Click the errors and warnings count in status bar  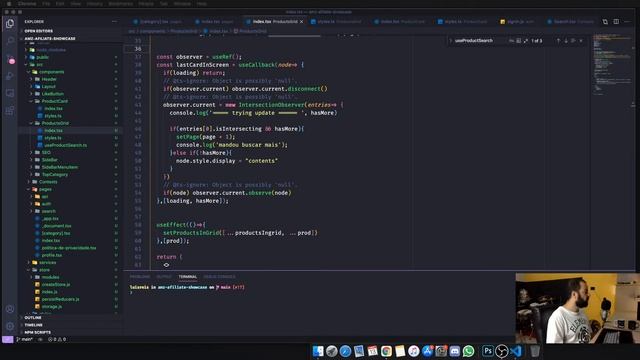57,339
